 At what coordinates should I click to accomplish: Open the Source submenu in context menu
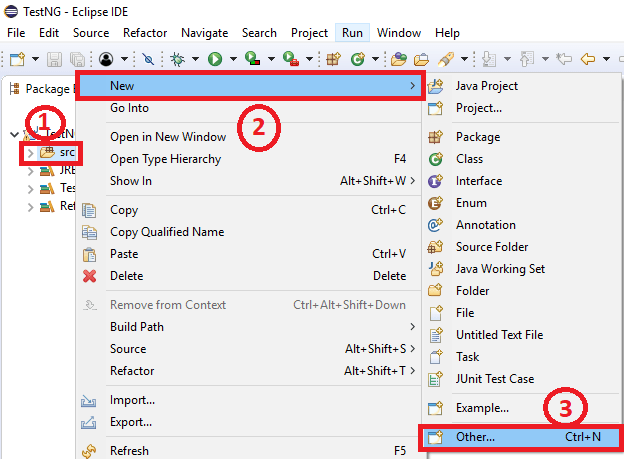coord(248,349)
